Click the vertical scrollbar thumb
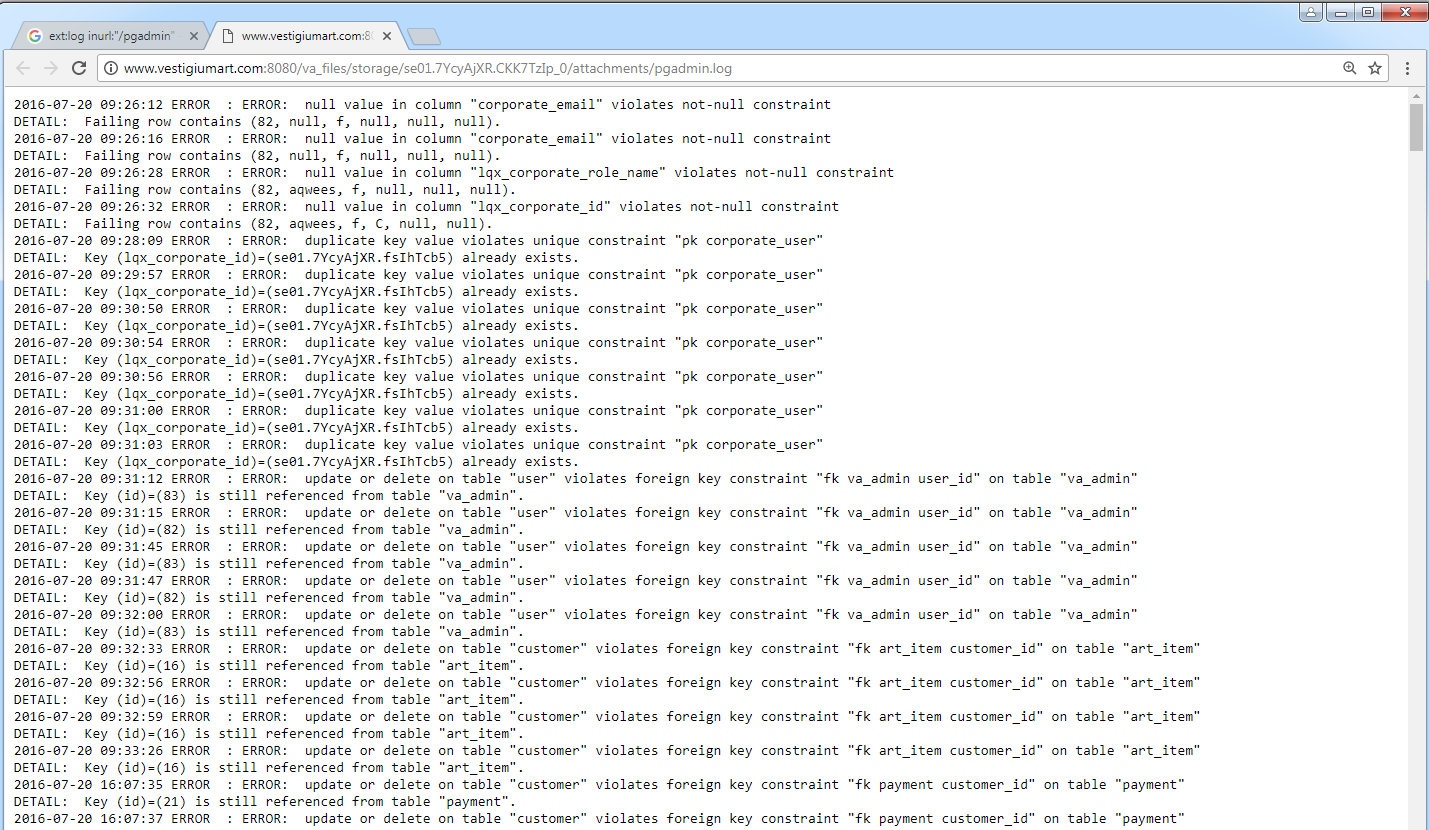The image size is (1429, 830). [x=1416, y=127]
